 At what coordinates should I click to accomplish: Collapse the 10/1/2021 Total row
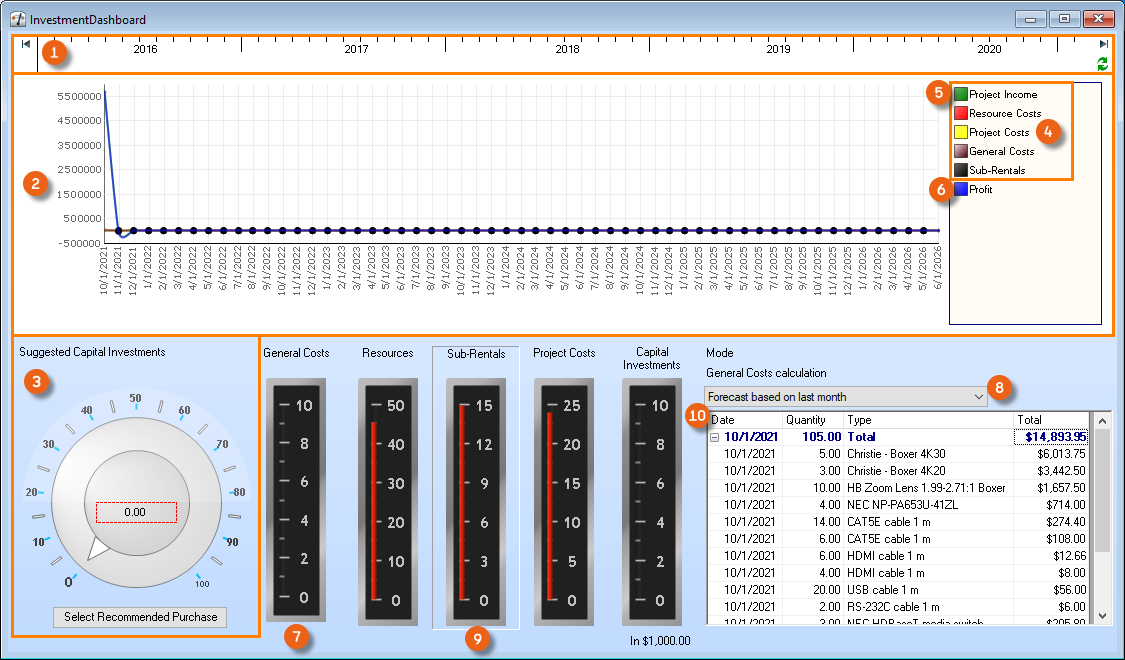pos(715,437)
